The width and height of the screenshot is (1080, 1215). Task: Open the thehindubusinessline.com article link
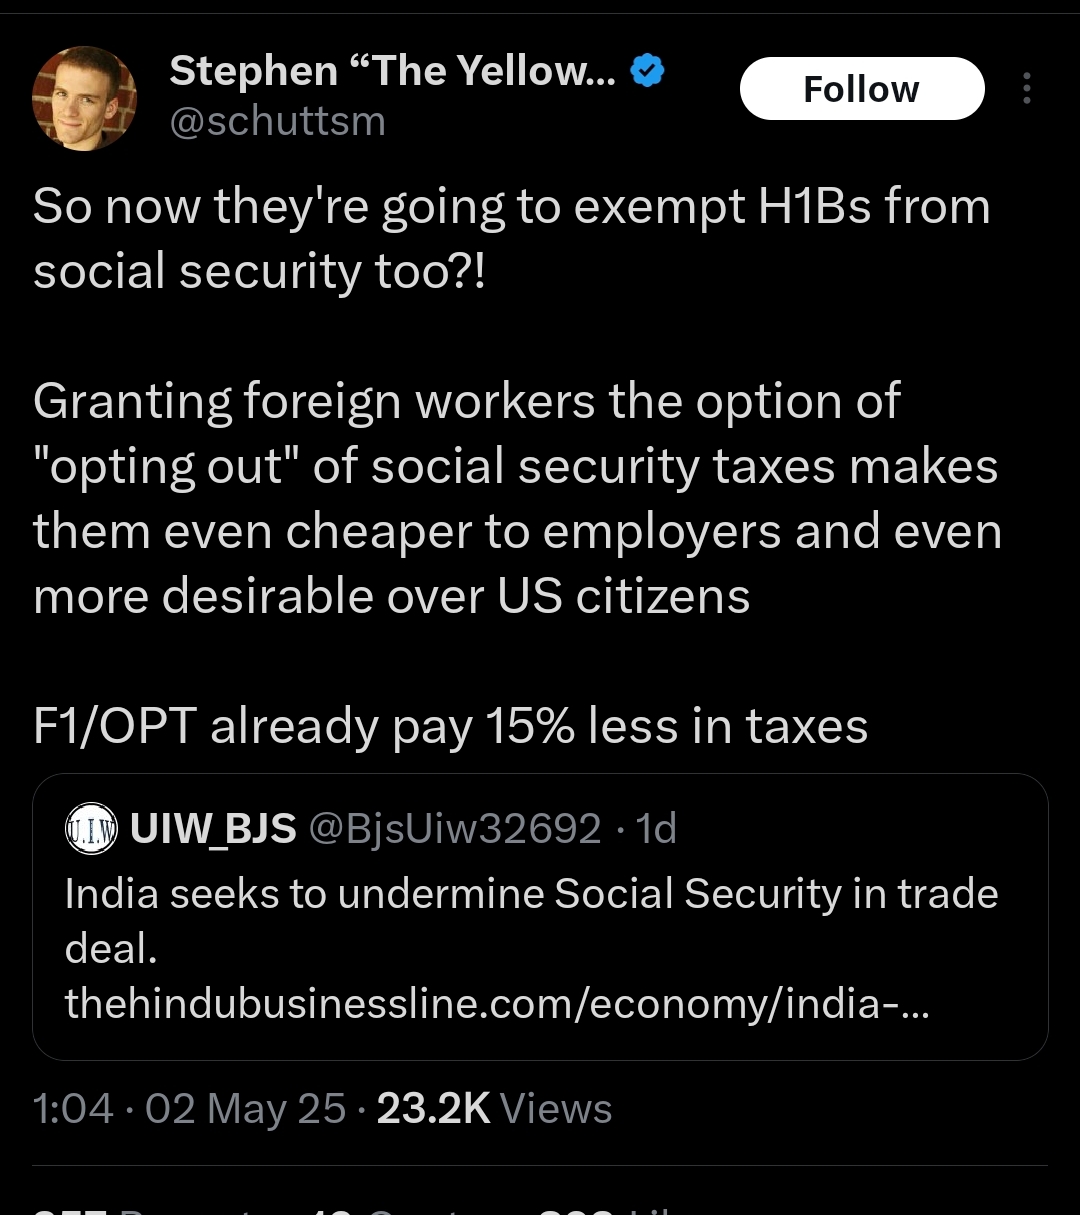tap(497, 1003)
